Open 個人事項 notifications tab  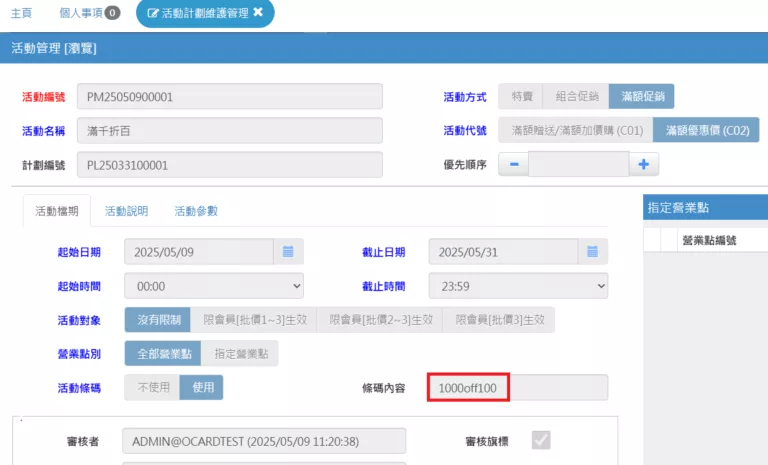pyautogui.click(x=90, y=13)
